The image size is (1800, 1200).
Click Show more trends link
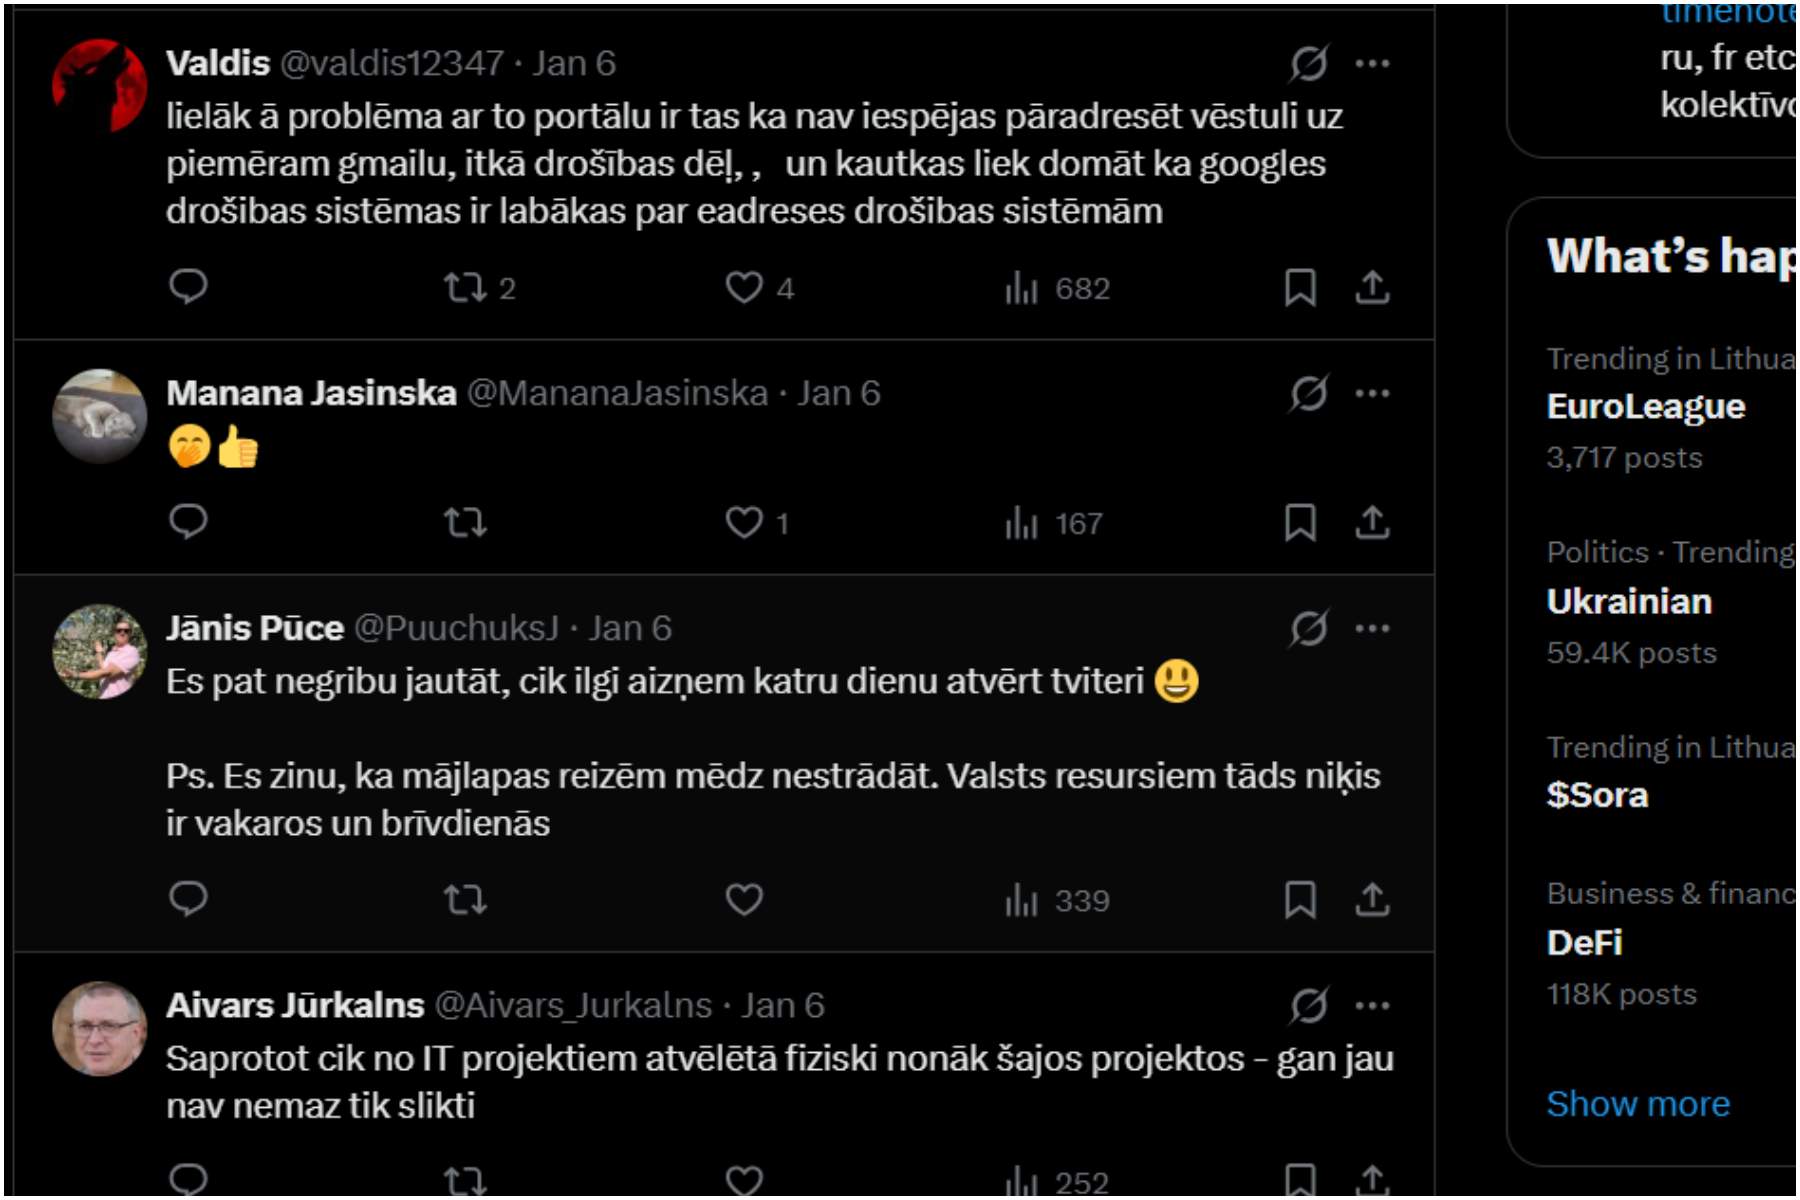tap(1638, 1104)
